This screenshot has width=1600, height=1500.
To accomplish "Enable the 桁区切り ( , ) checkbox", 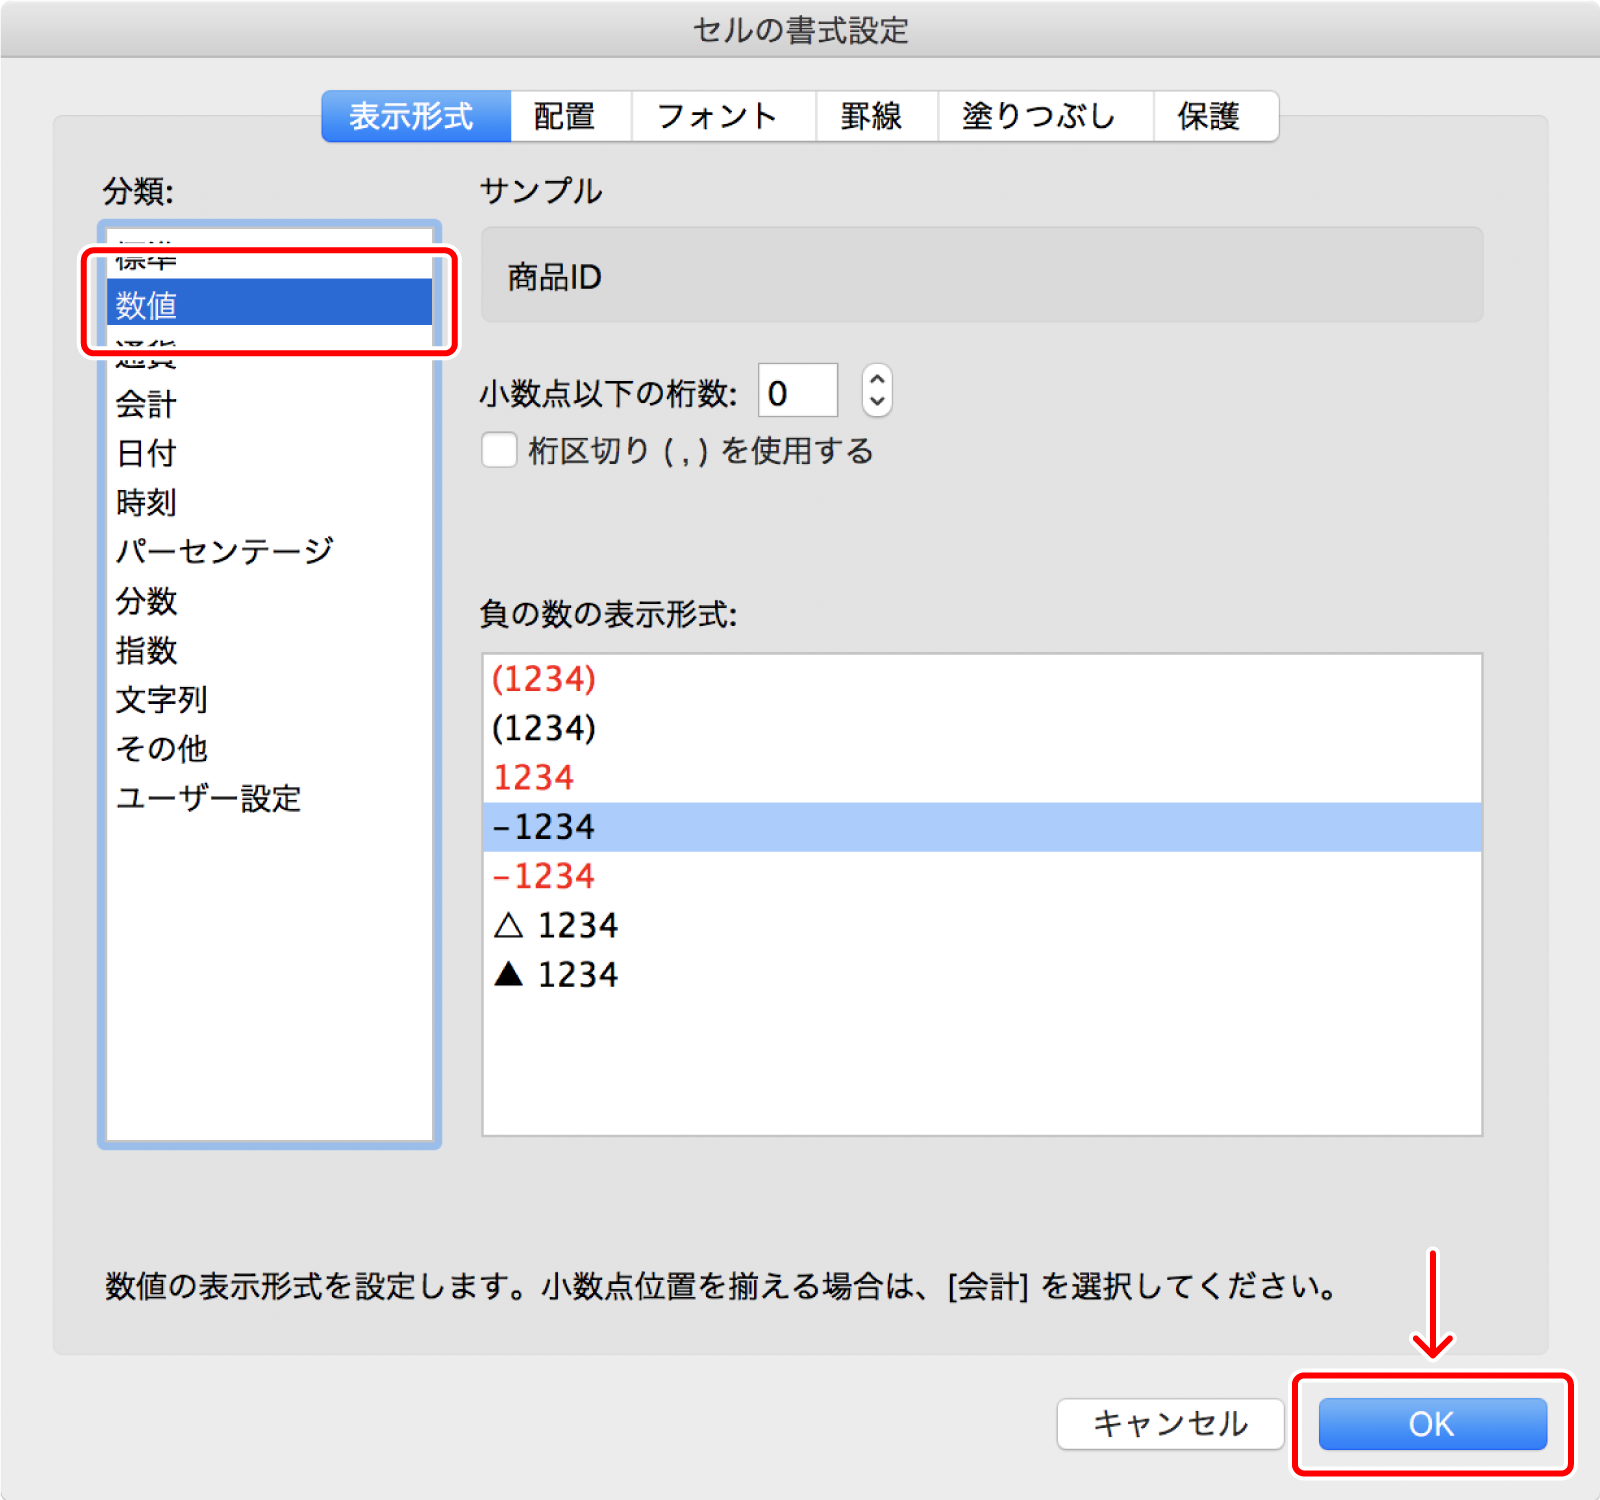I will point(498,451).
